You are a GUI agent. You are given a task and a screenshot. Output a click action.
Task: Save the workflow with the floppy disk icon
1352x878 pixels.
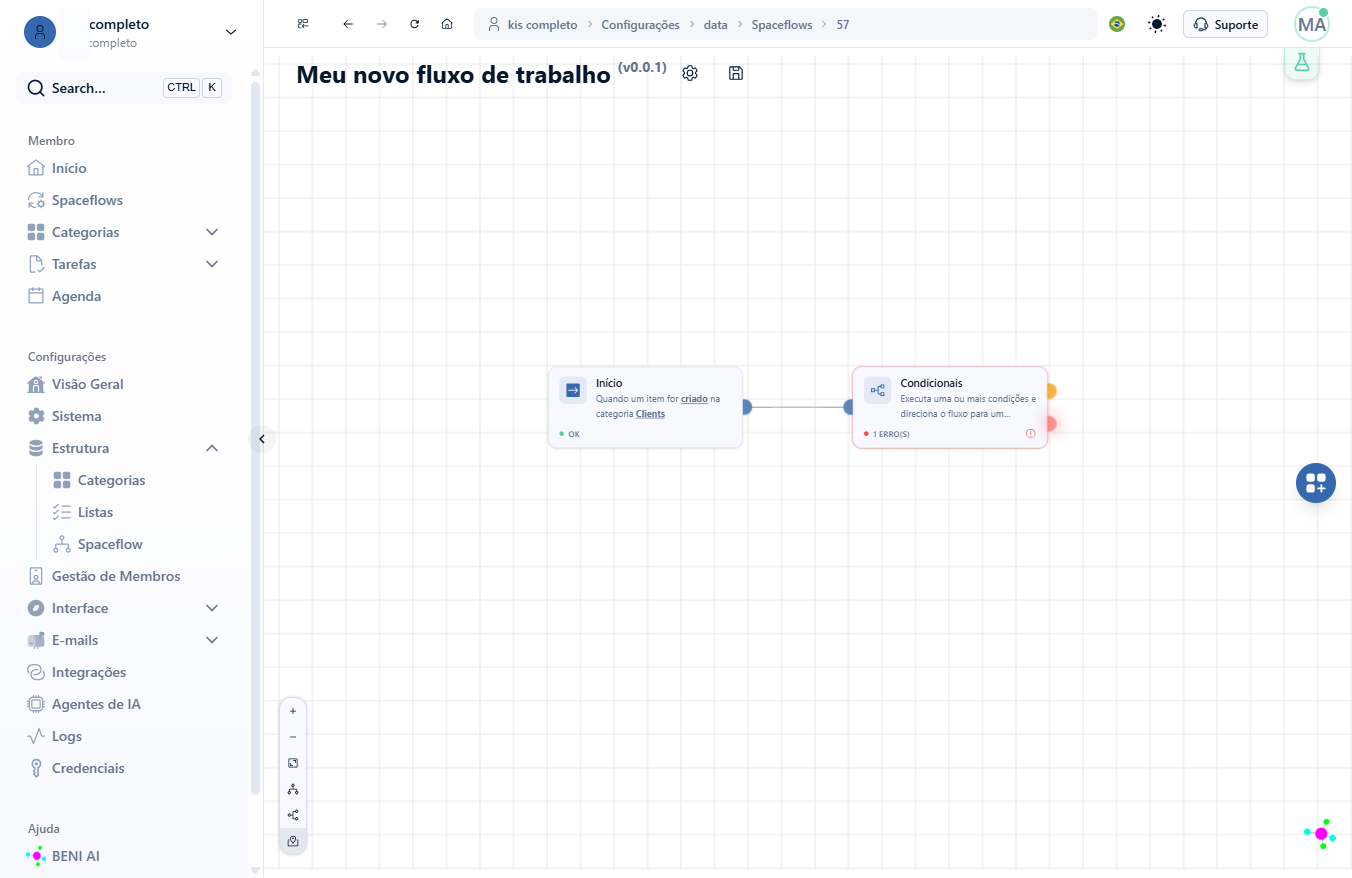(736, 73)
